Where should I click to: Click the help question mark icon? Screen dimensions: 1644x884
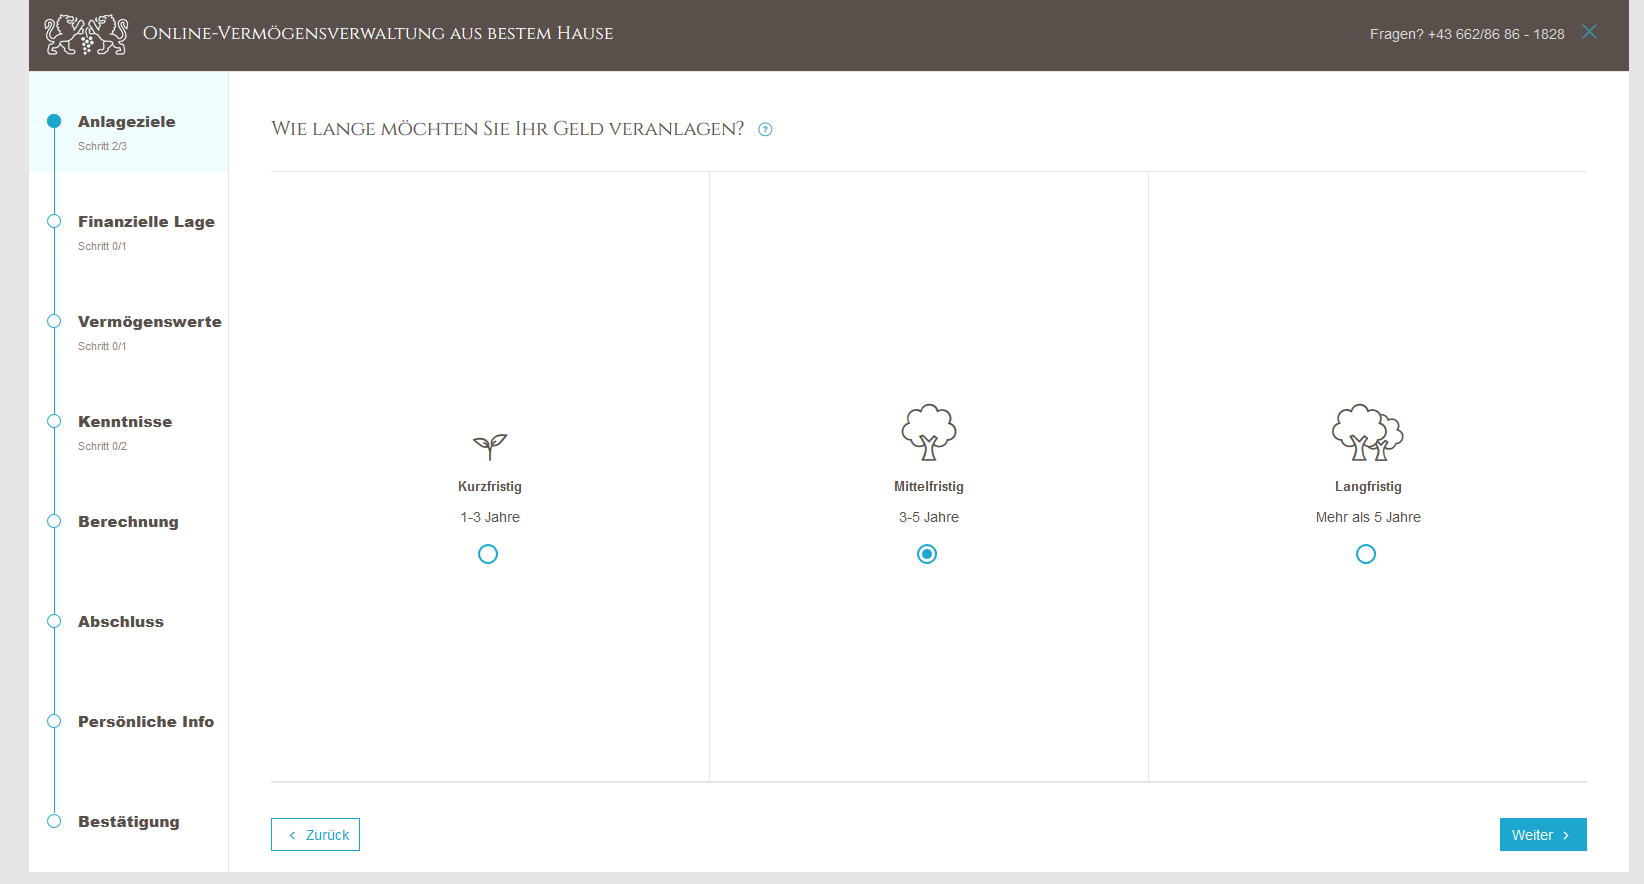[x=765, y=129]
